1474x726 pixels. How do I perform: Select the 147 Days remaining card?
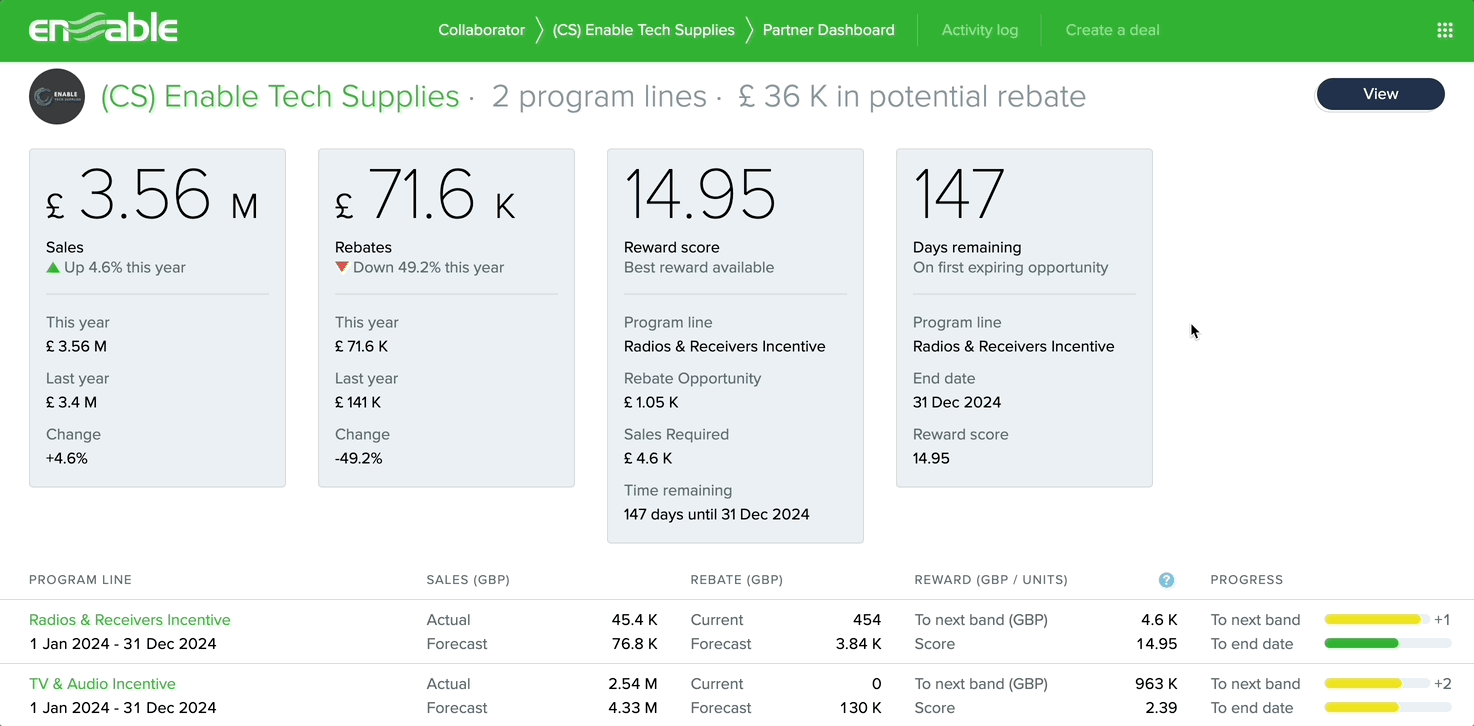1024,318
